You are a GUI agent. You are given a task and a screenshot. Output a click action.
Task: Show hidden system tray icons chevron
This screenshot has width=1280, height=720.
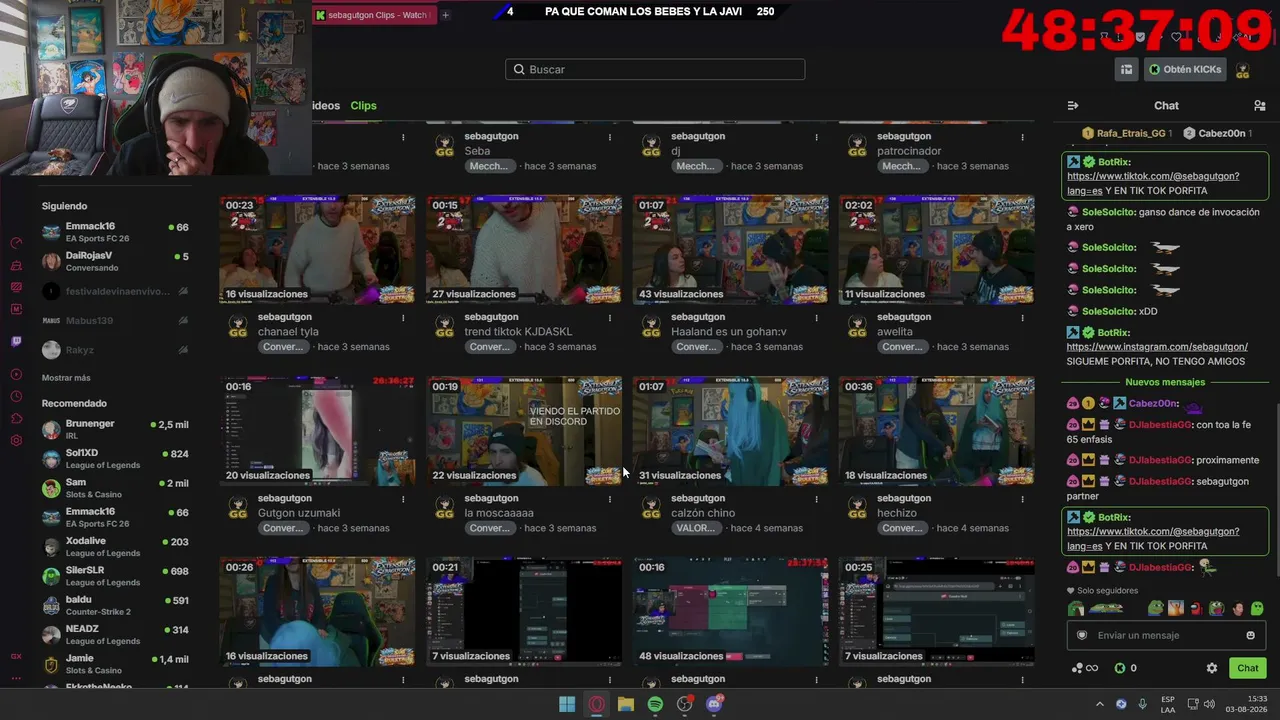tap(1100, 704)
